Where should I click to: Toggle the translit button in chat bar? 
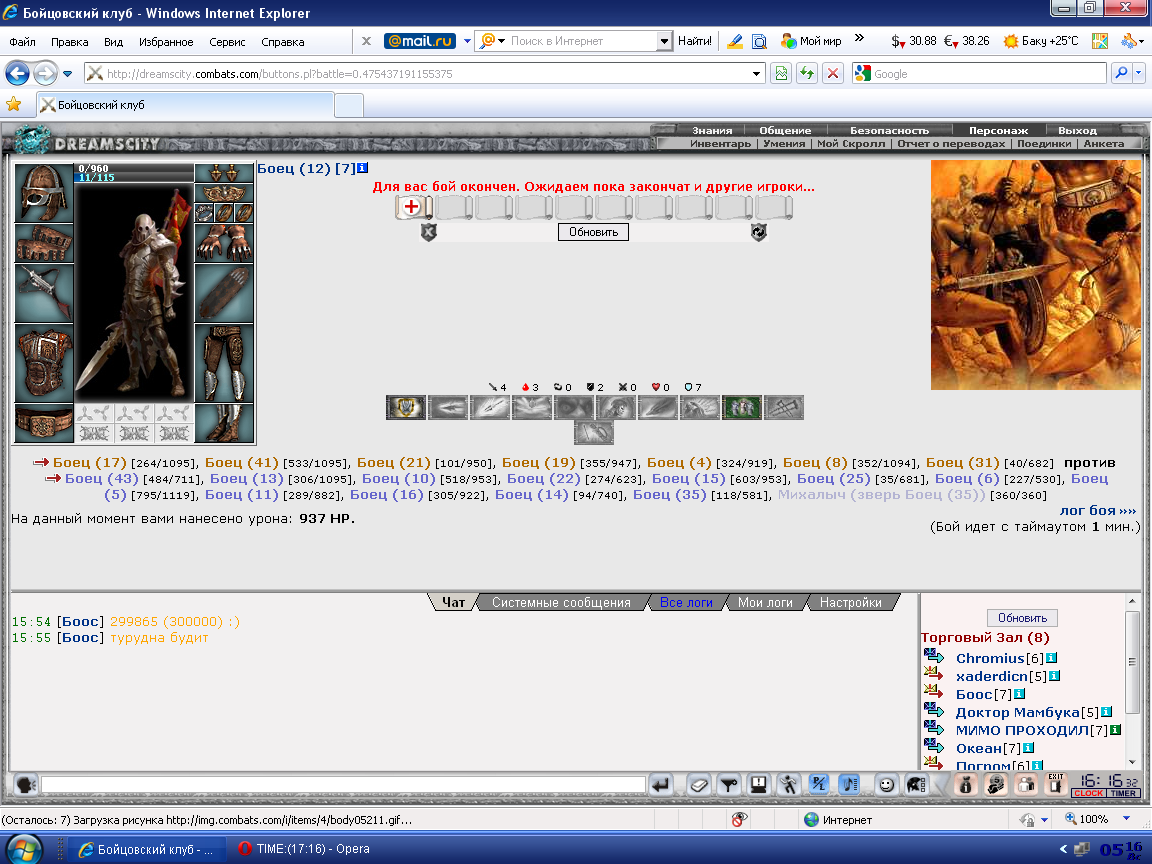click(x=818, y=785)
